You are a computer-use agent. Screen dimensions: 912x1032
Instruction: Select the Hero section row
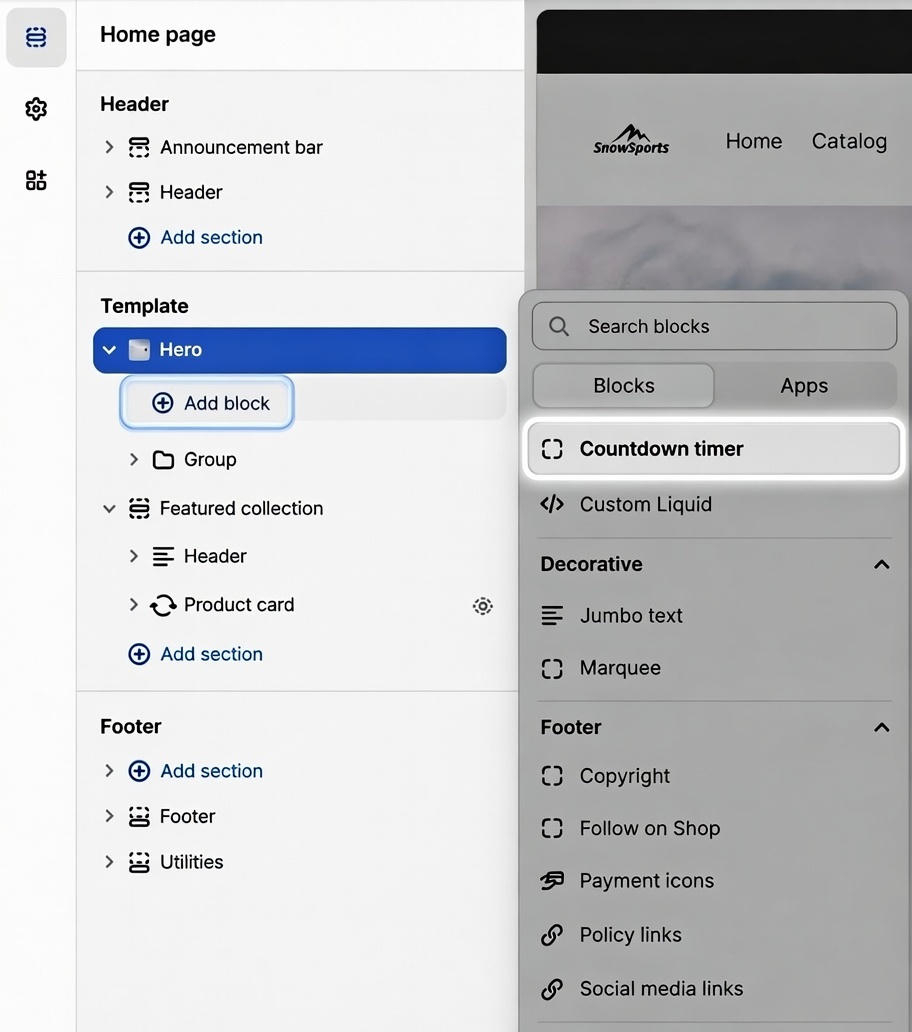pos(300,350)
